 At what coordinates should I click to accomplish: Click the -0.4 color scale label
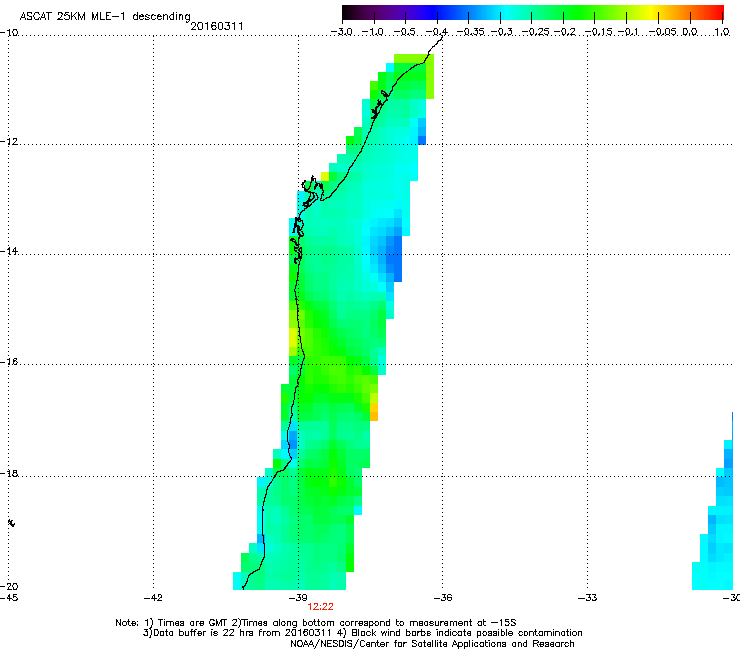[x=437, y=32]
